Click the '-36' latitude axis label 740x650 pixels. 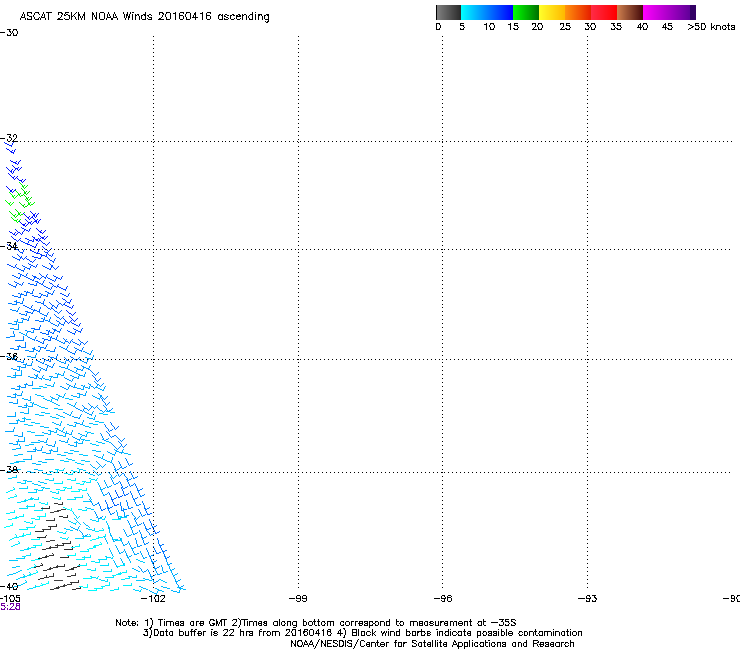pyautogui.click(x=9, y=356)
